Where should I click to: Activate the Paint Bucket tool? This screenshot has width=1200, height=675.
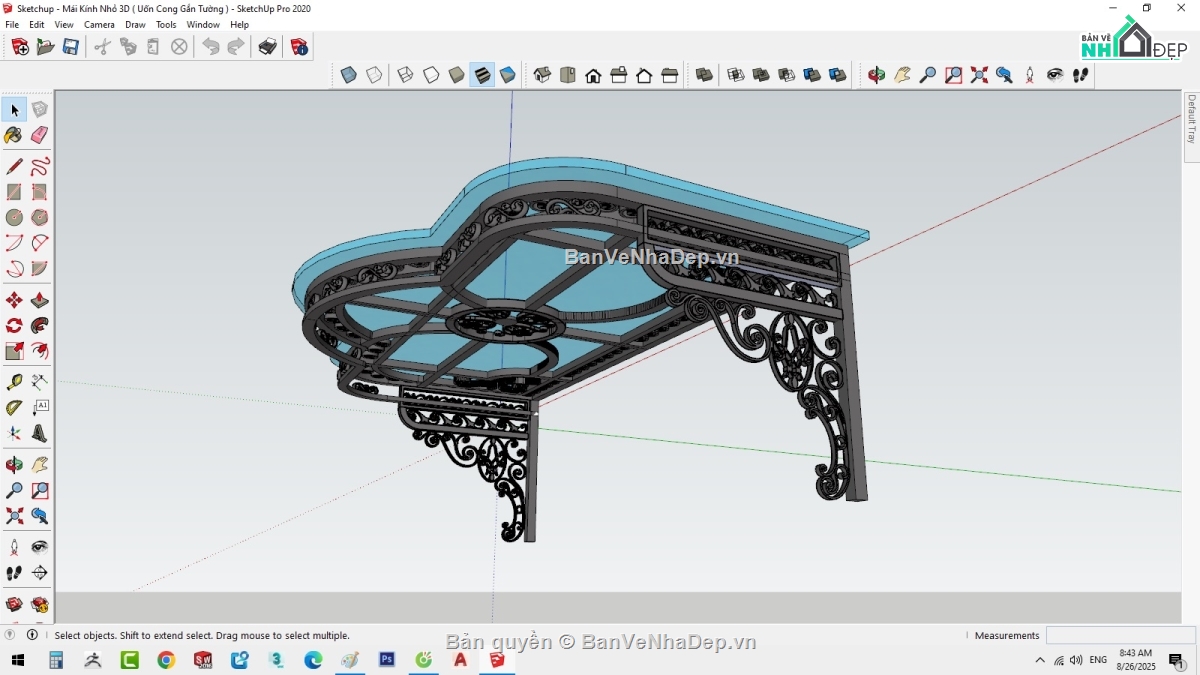tap(14, 135)
